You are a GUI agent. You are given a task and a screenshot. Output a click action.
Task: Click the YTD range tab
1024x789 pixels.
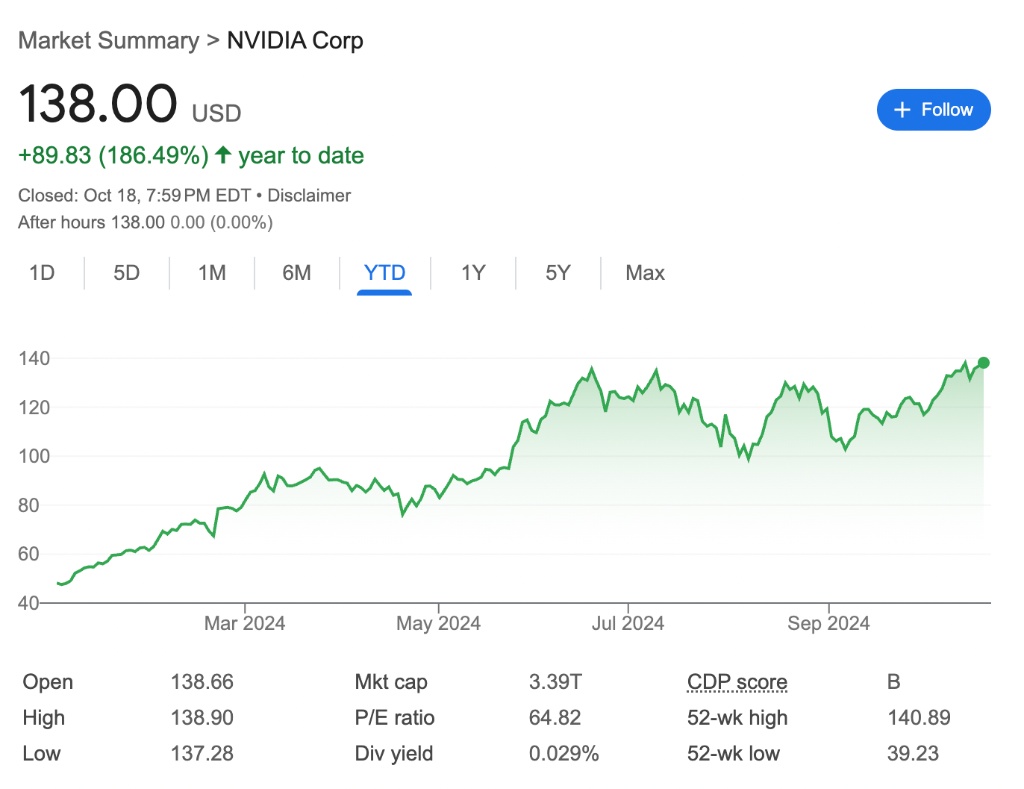pos(385,273)
